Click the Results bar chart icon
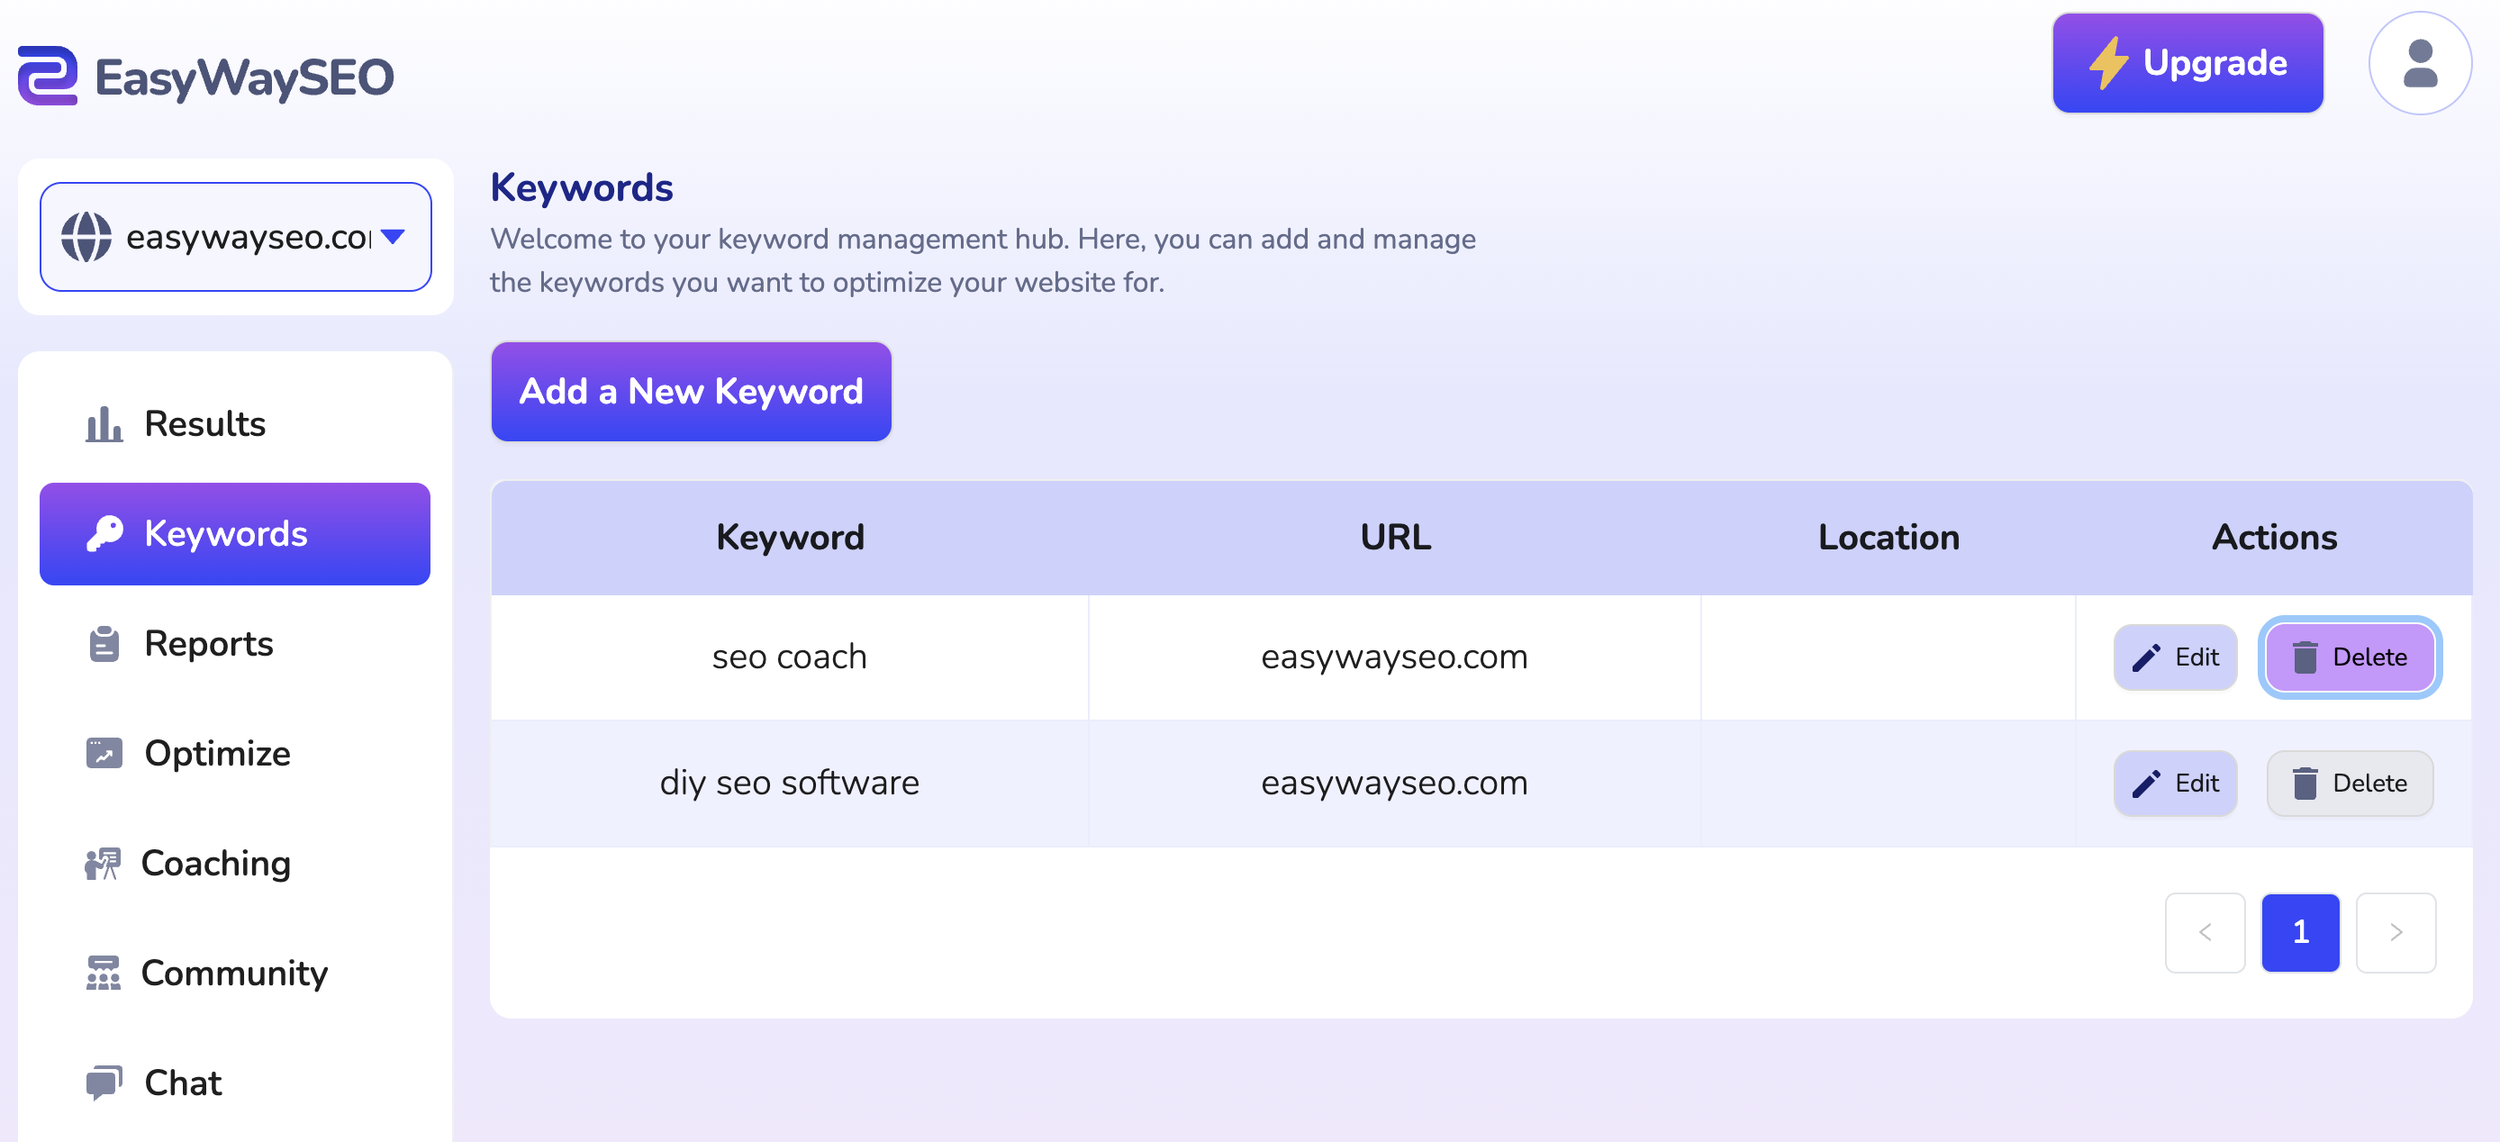Screen dimensions: 2500x1142 (104, 424)
